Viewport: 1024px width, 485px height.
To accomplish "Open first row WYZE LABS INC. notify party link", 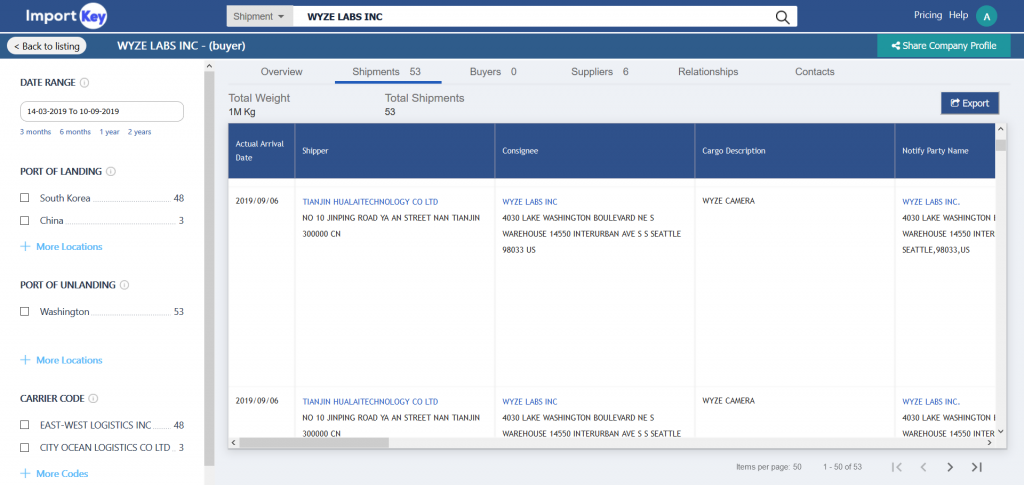I will tap(931, 202).
